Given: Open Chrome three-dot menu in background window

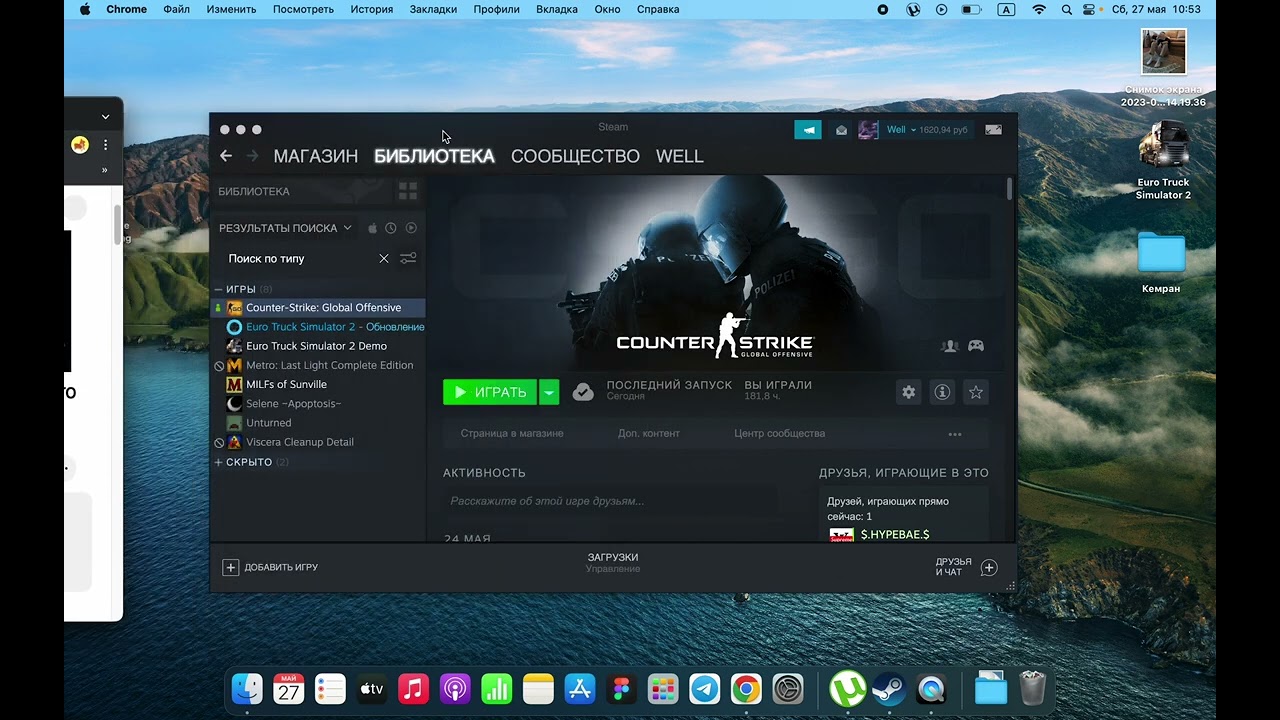Looking at the screenshot, I should [x=105, y=145].
